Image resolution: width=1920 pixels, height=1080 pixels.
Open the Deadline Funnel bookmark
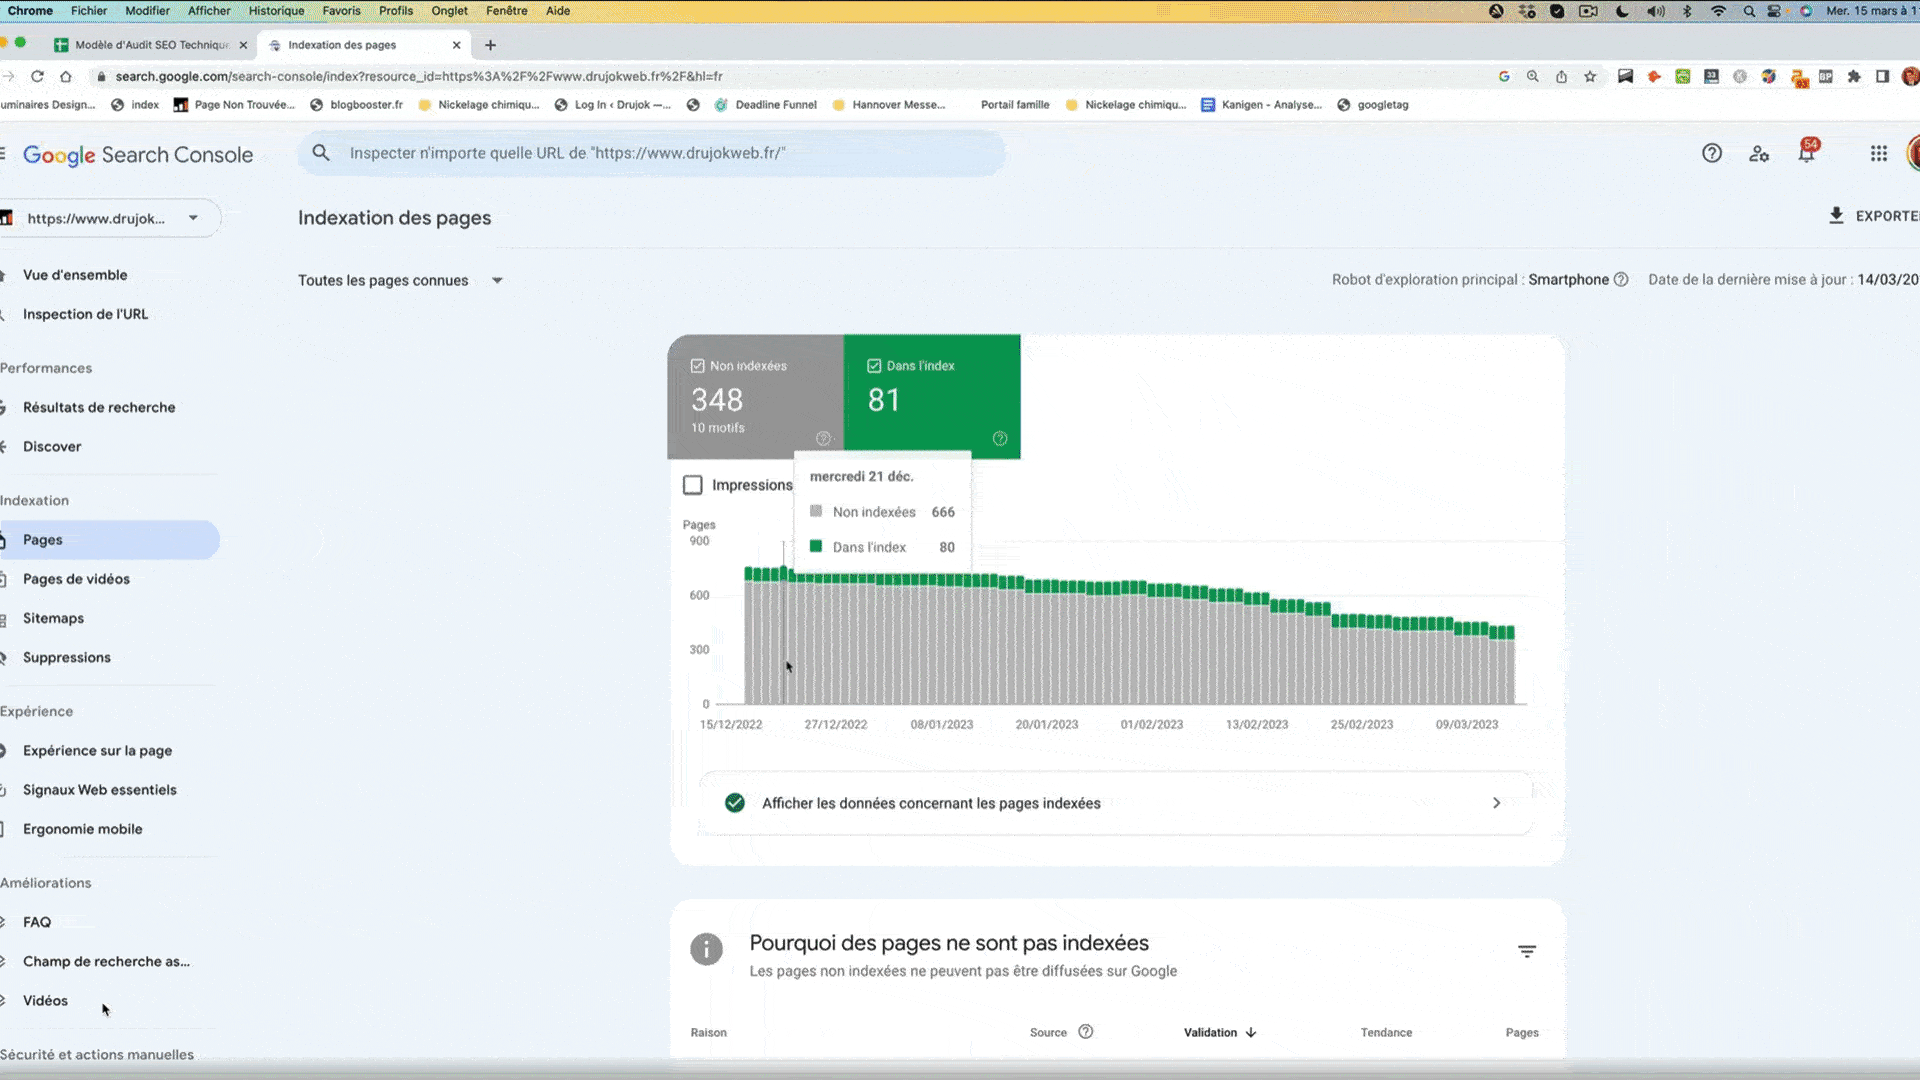pos(766,105)
